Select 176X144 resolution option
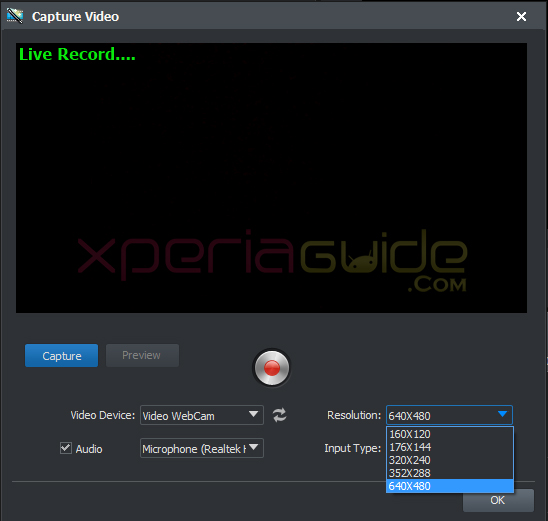This screenshot has height=521, width=548. [450, 447]
